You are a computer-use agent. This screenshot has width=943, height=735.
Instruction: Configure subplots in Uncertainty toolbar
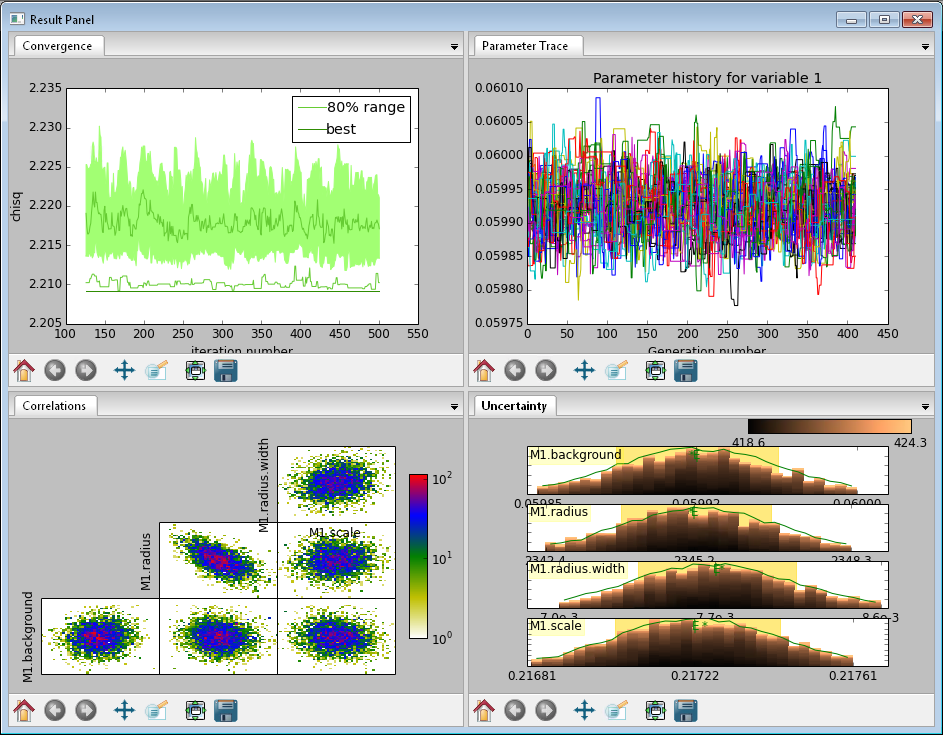pos(655,710)
